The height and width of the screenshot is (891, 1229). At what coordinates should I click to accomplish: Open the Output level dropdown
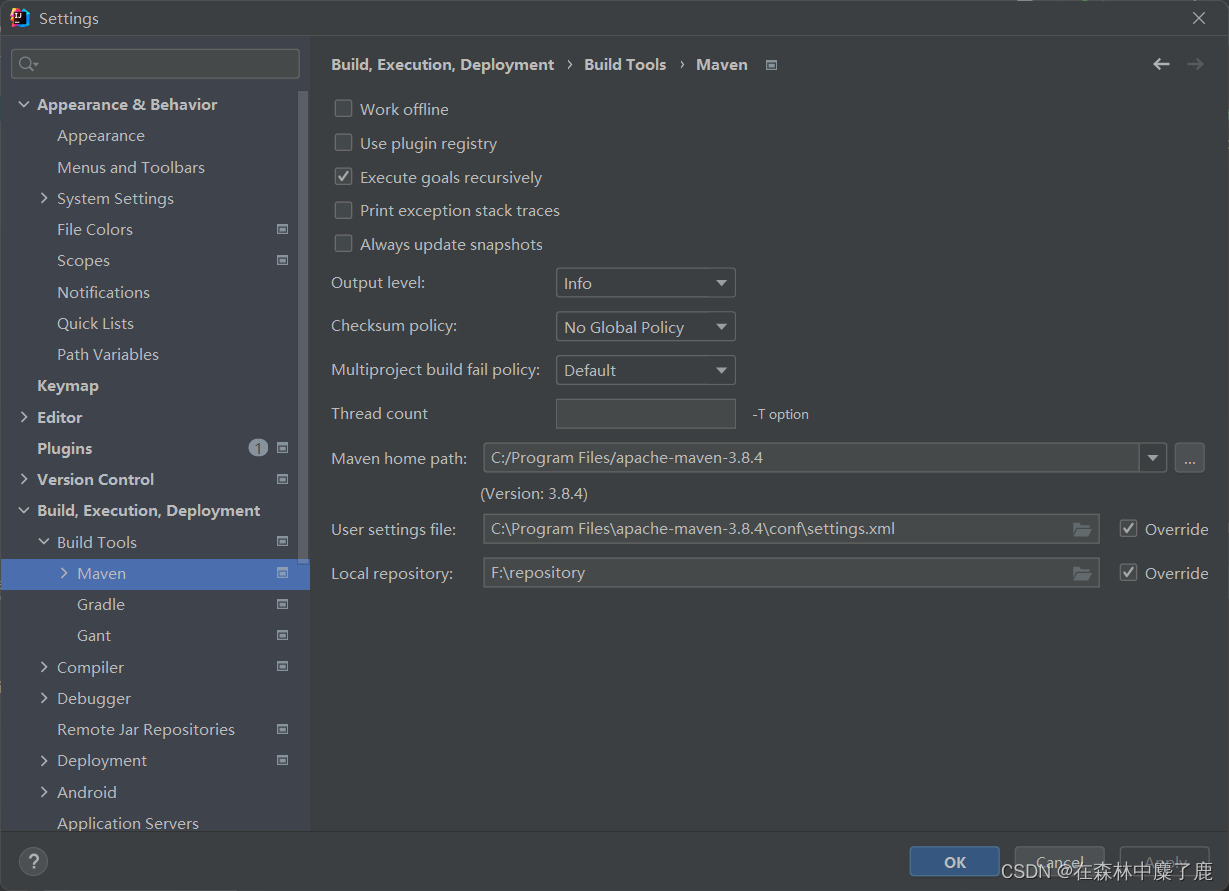coord(646,283)
